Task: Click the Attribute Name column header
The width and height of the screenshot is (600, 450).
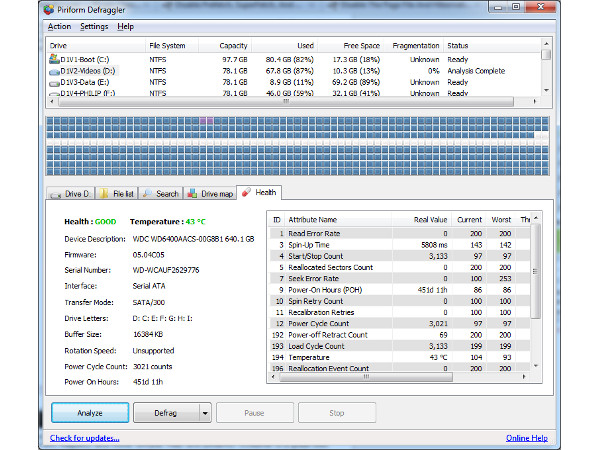Action: tap(338, 220)
